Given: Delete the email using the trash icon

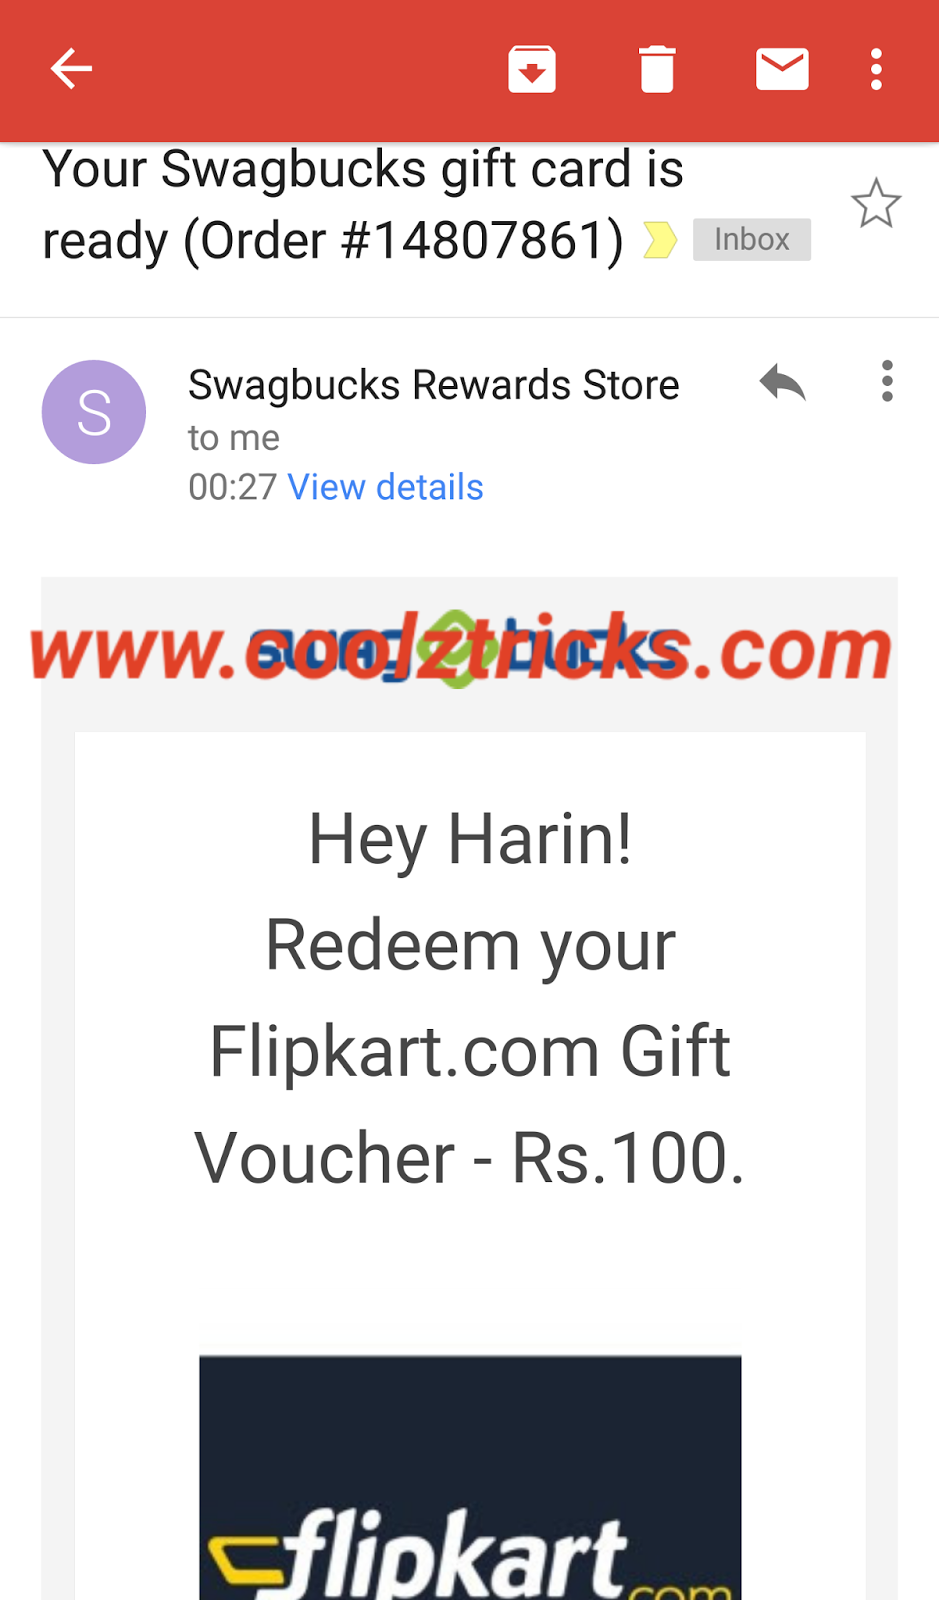Looking at the screenshot, I should [x=657, y=69].
